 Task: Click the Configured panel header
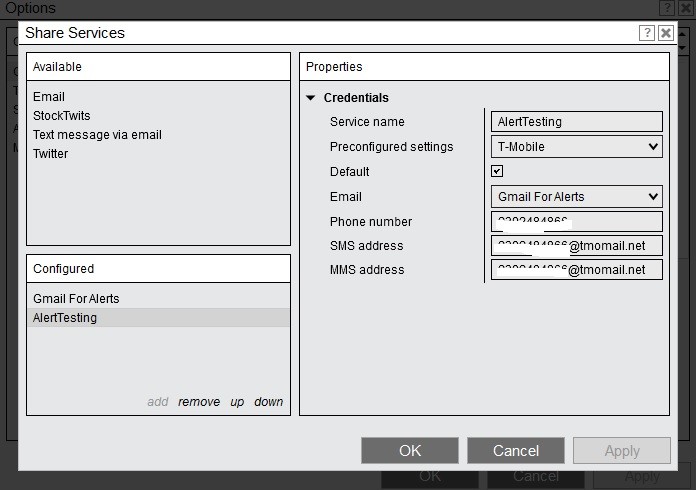pos(158,269)
